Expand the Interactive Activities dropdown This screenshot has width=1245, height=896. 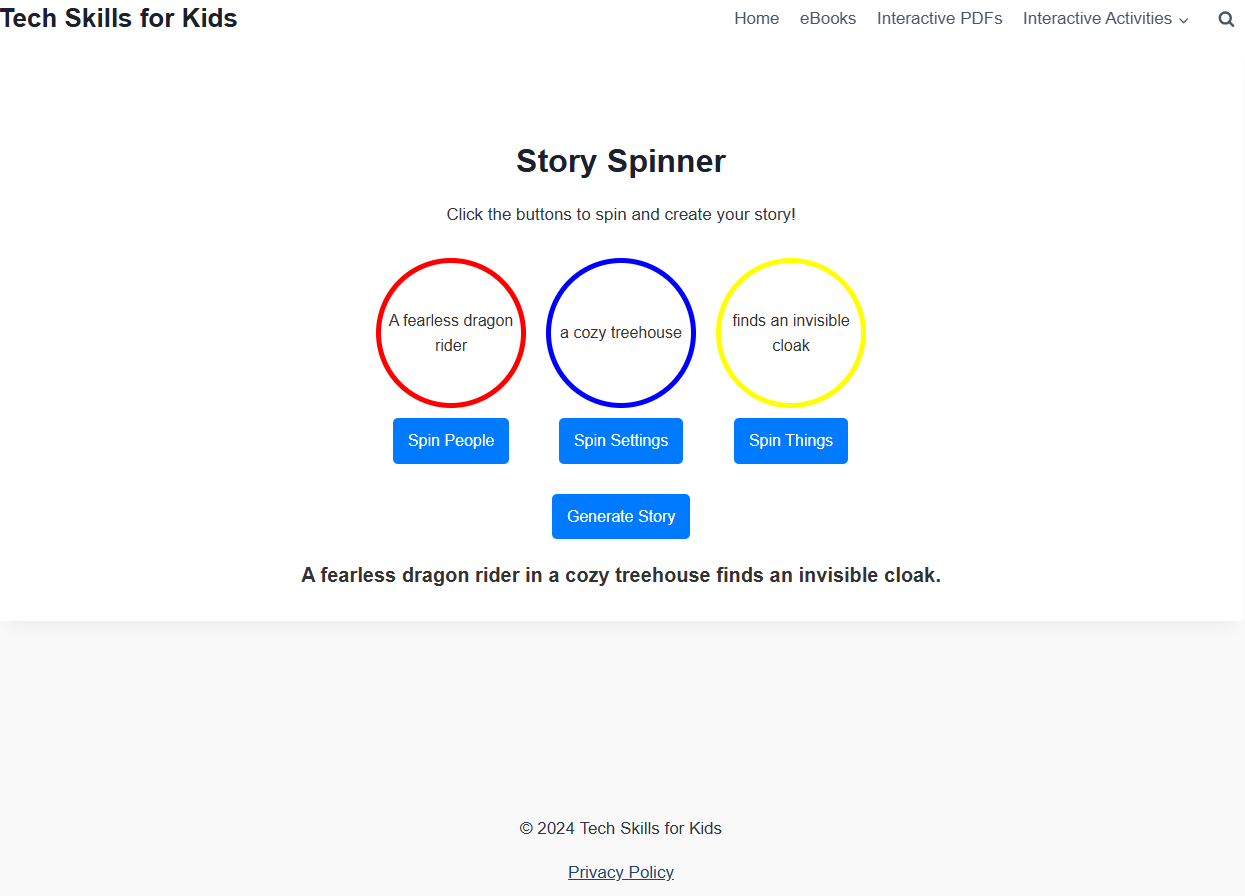1097,18
